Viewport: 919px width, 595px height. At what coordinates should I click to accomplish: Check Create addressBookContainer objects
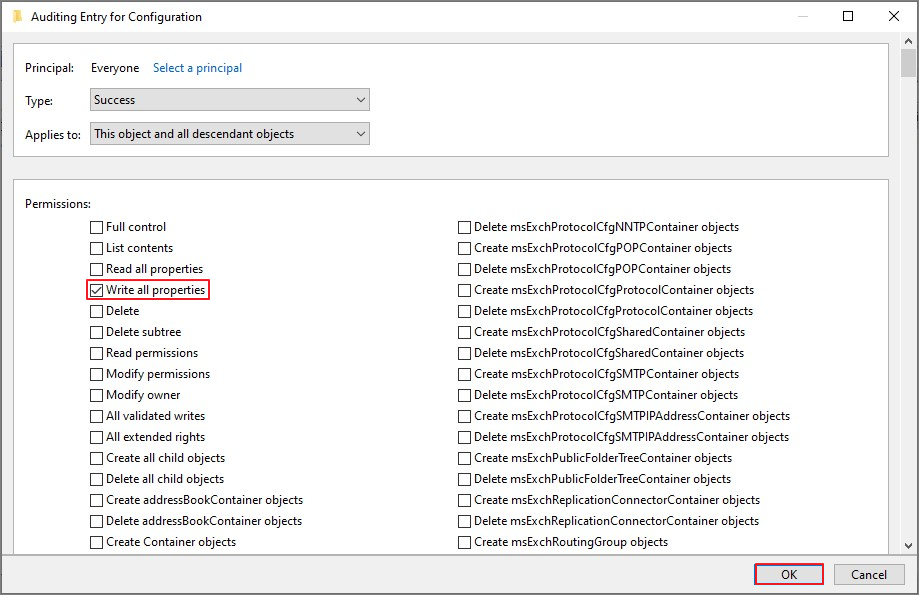tap(97, 501)
